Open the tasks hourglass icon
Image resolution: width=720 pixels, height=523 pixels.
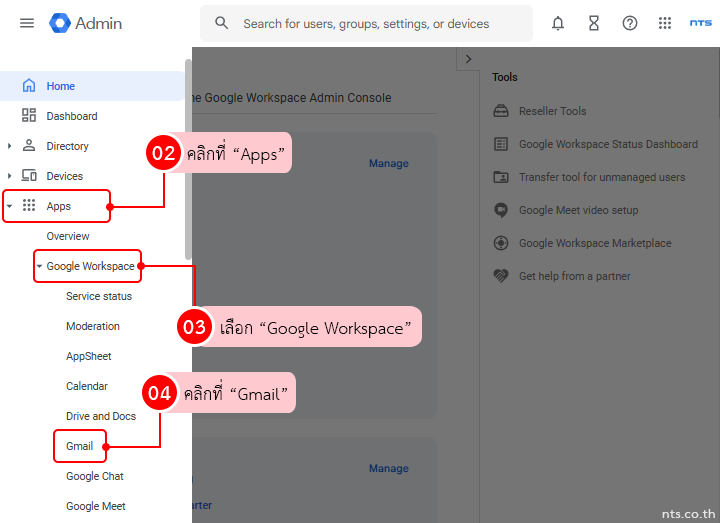594,23
